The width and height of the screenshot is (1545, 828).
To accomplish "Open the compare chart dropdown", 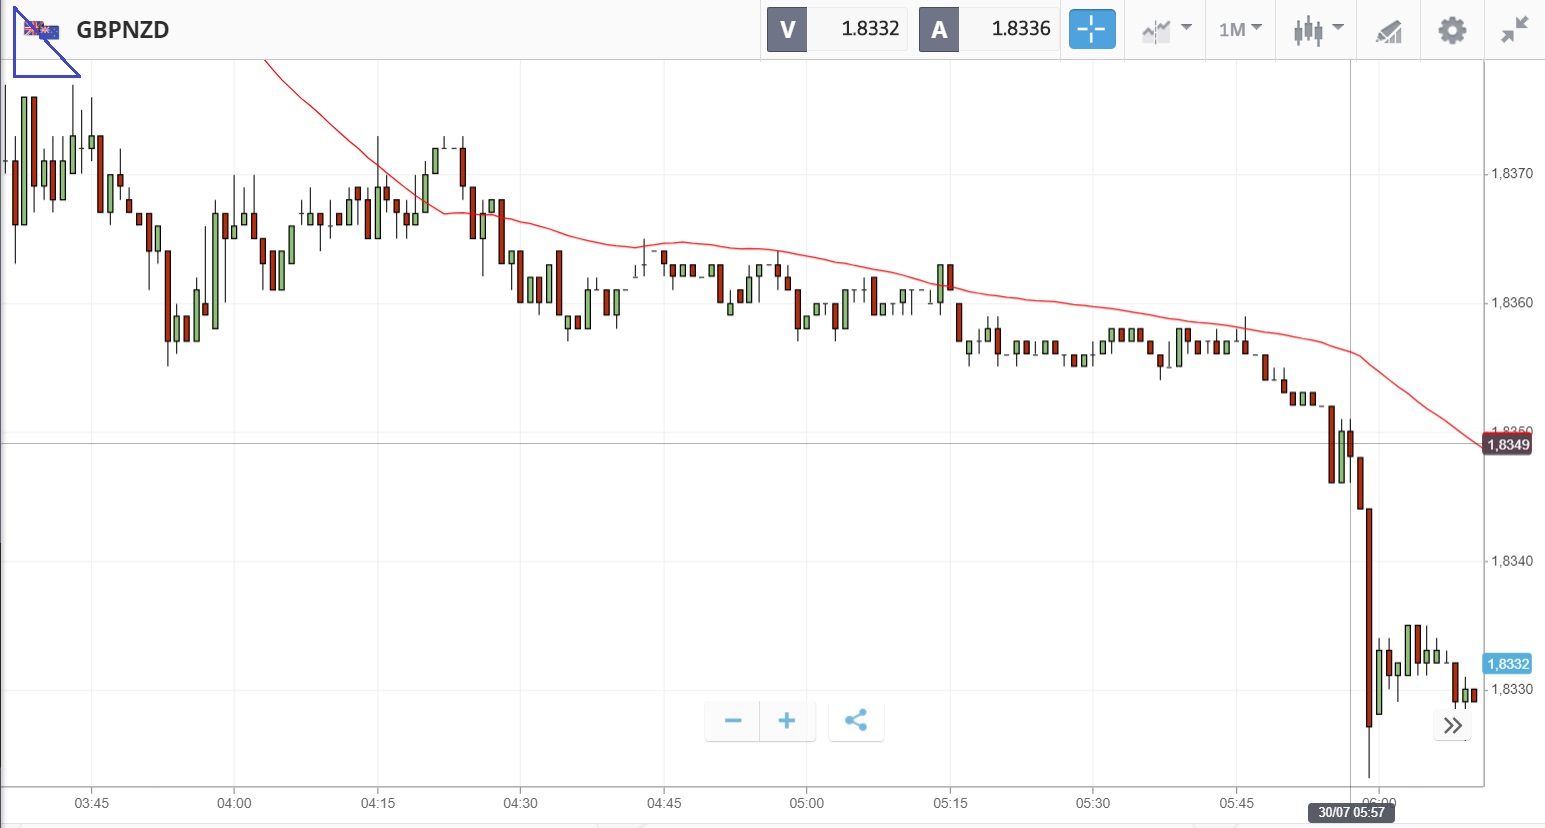I will pyautogui.click(x=1166, y=29).
